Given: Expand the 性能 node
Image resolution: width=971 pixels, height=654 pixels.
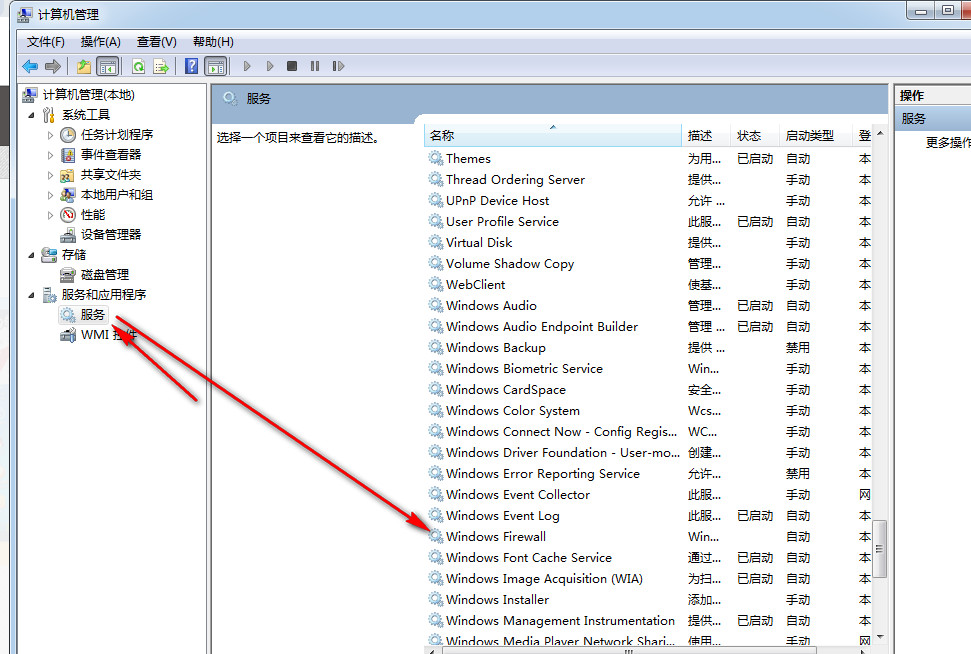Looking at the screenshot, I should 50,216.
